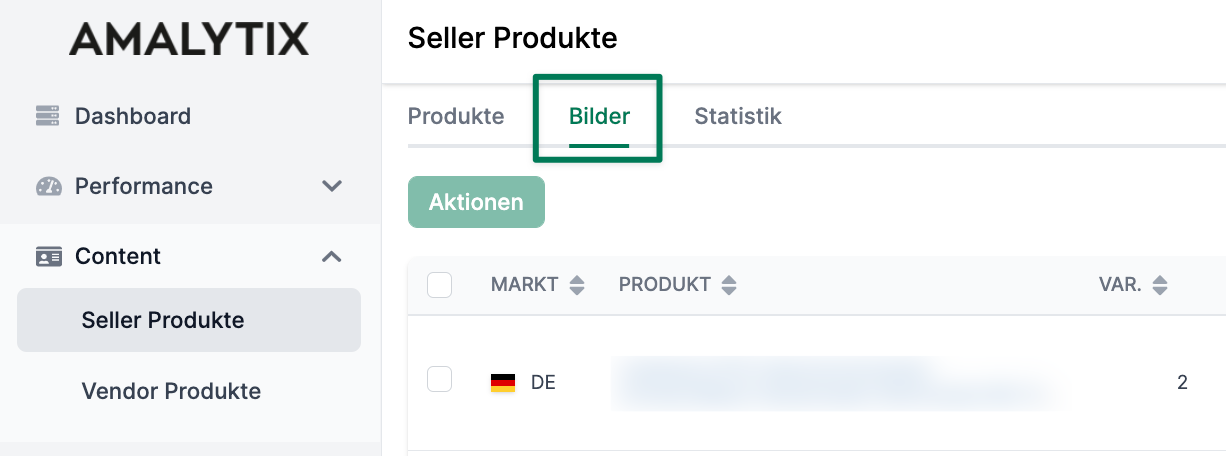Click the Dashboard server icon

[x=48, y=116]
